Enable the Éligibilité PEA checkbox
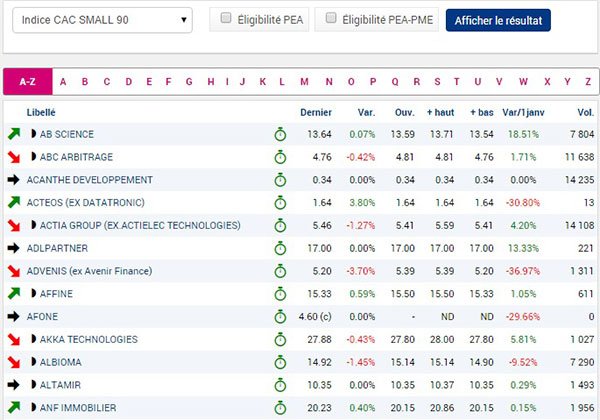The width and height of the screenshot is (600, 420). 226,18
